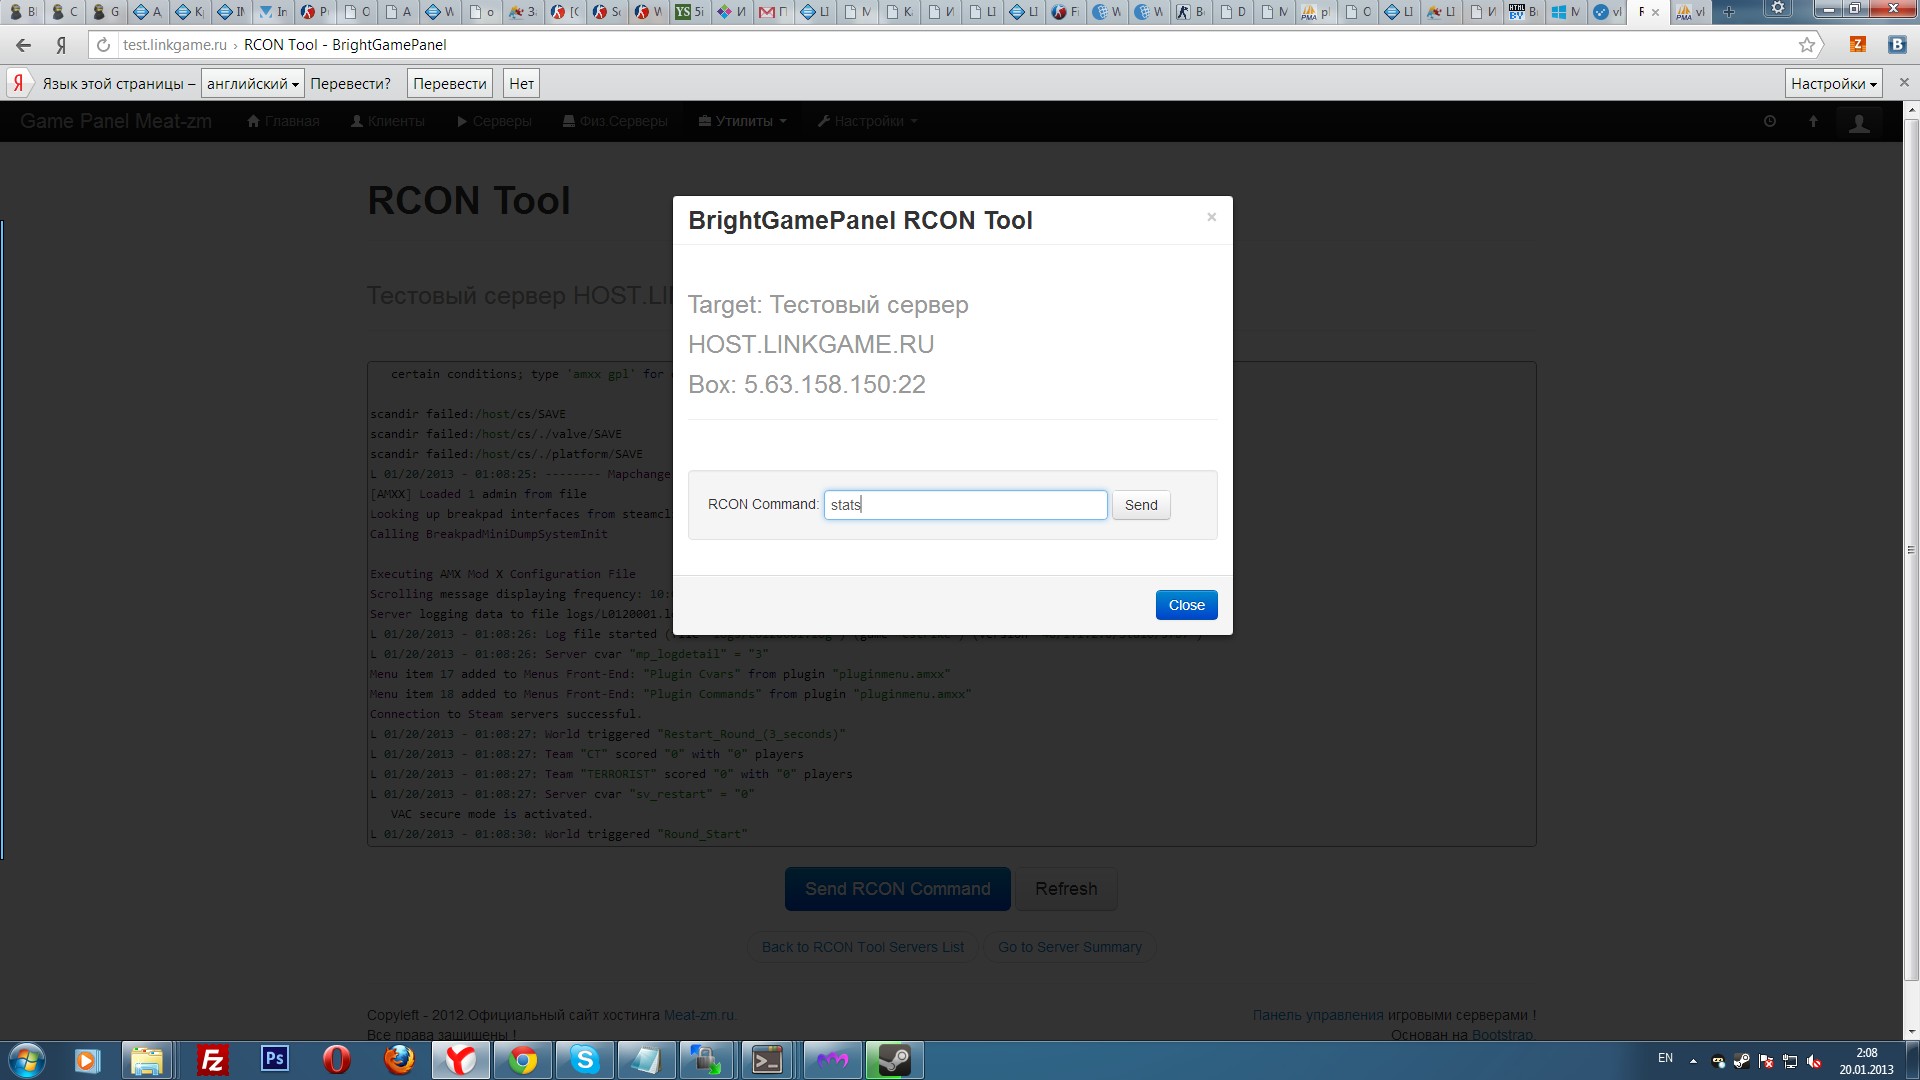Open the terminal window from the taskbar
Image resolution: width=1920 pixels, height=1080 pixels.
(x=768, y=1060)
